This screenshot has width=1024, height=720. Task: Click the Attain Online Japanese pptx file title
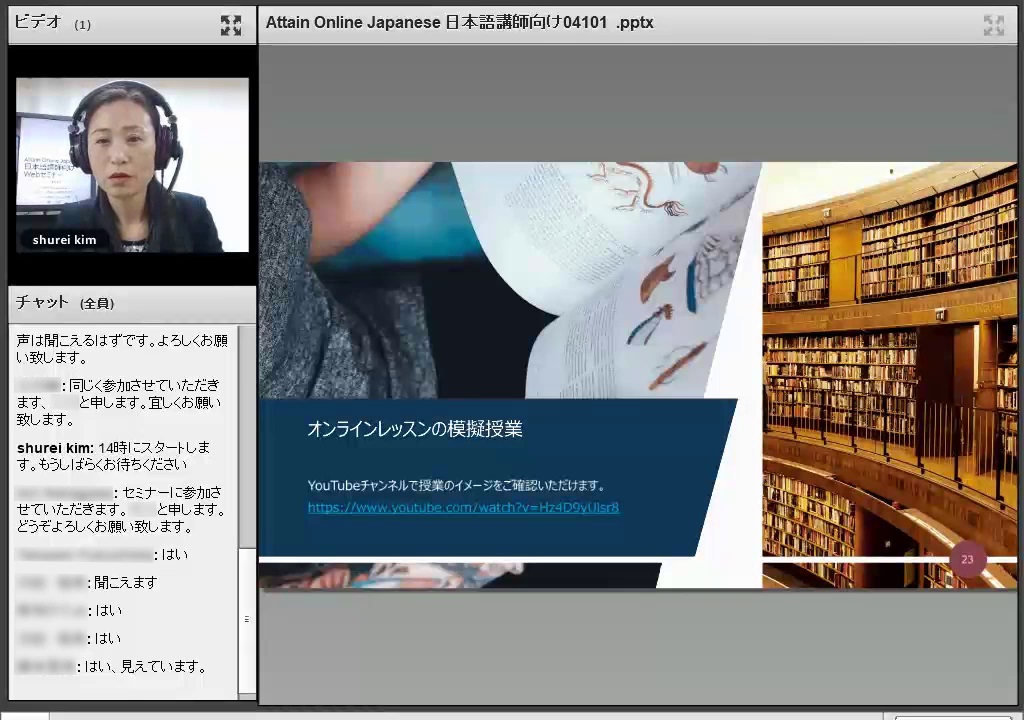459,22
